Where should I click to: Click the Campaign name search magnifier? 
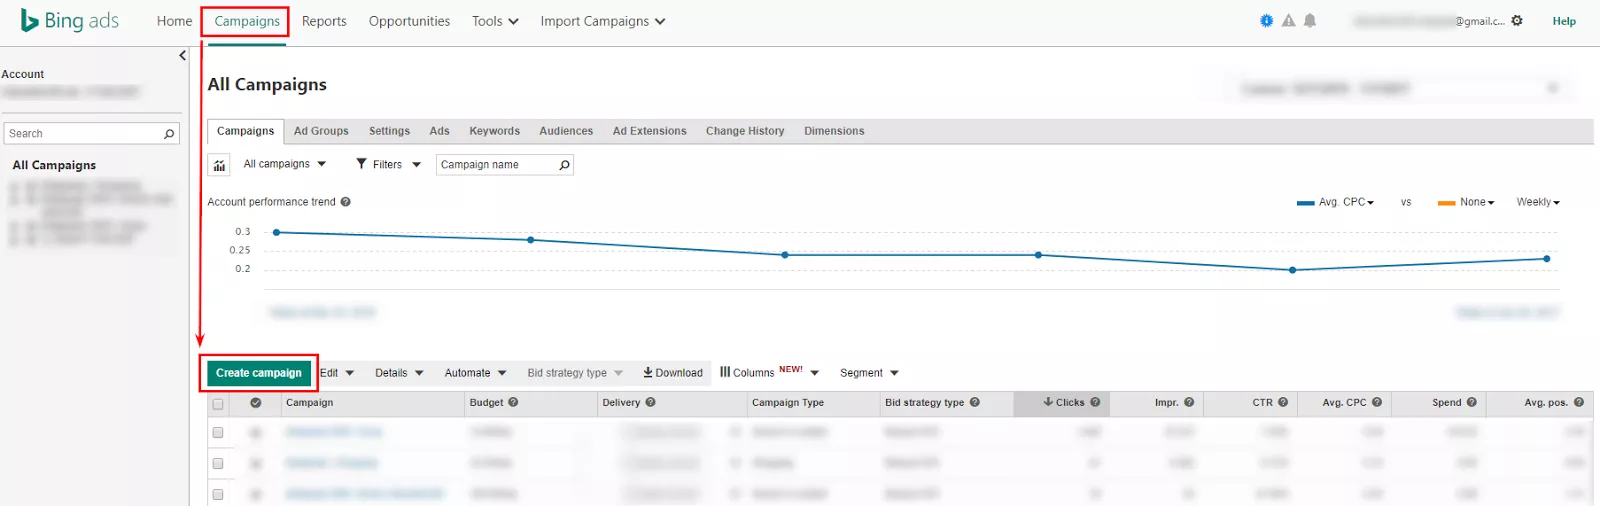[x=564, y=165]
